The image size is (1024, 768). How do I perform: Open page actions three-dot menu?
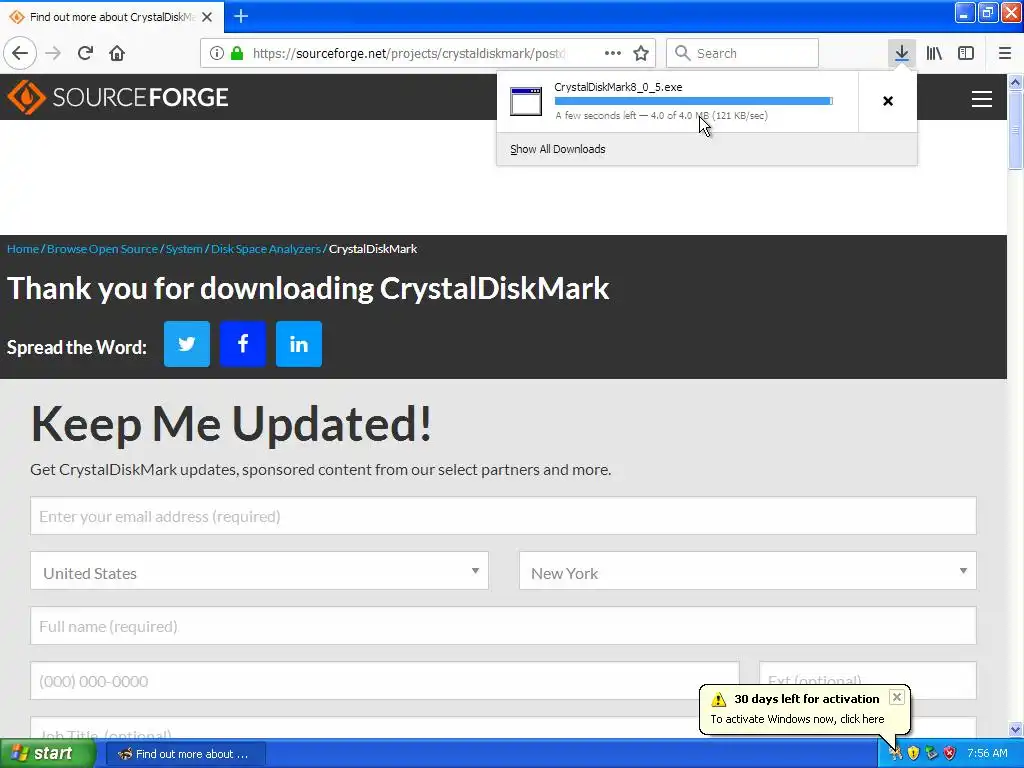tap(613, 54)
